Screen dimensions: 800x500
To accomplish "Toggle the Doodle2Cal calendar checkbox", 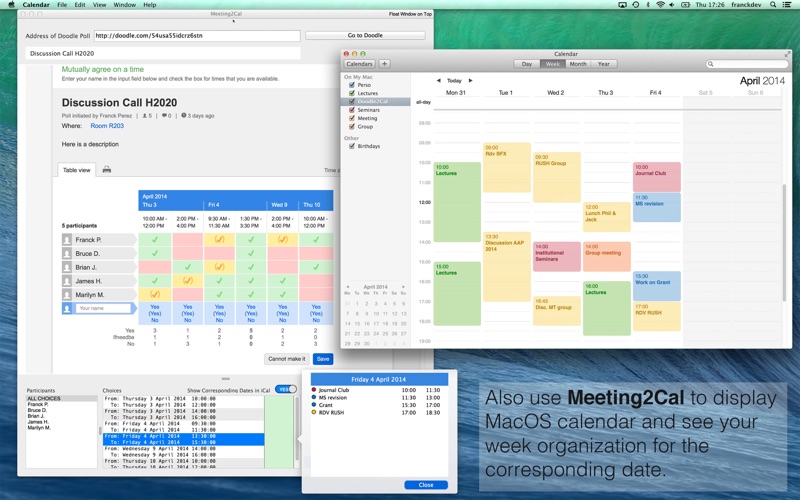I will tap(352, 102).
